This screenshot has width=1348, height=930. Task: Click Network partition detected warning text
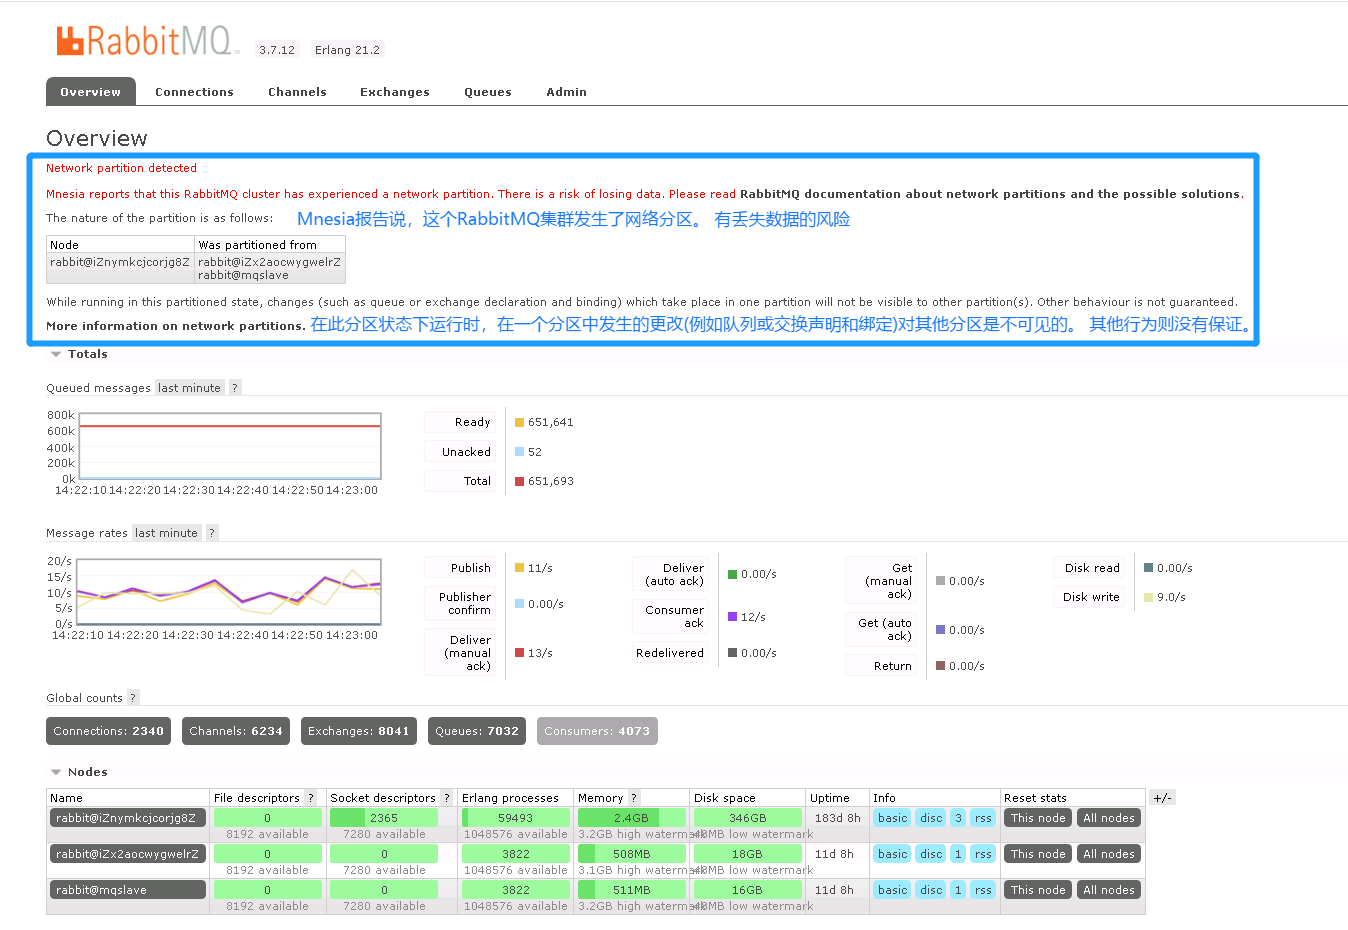click(121, 168)
